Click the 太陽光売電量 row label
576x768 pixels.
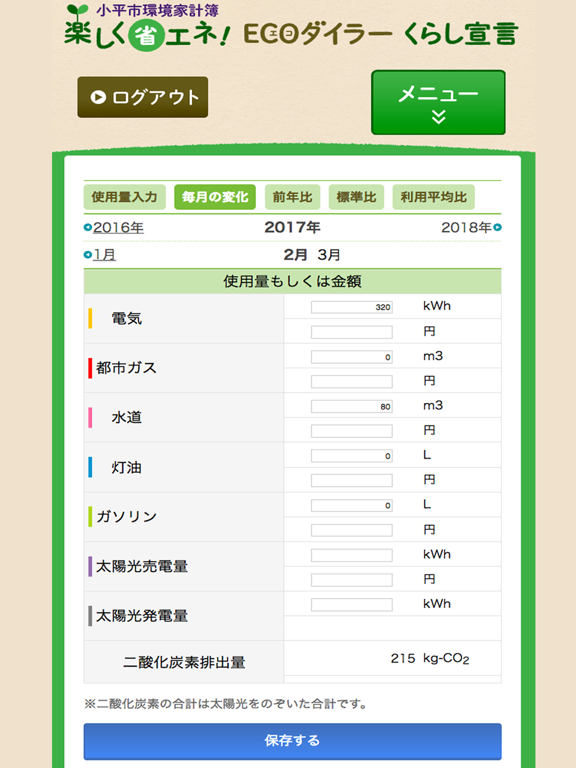(142, 566)
